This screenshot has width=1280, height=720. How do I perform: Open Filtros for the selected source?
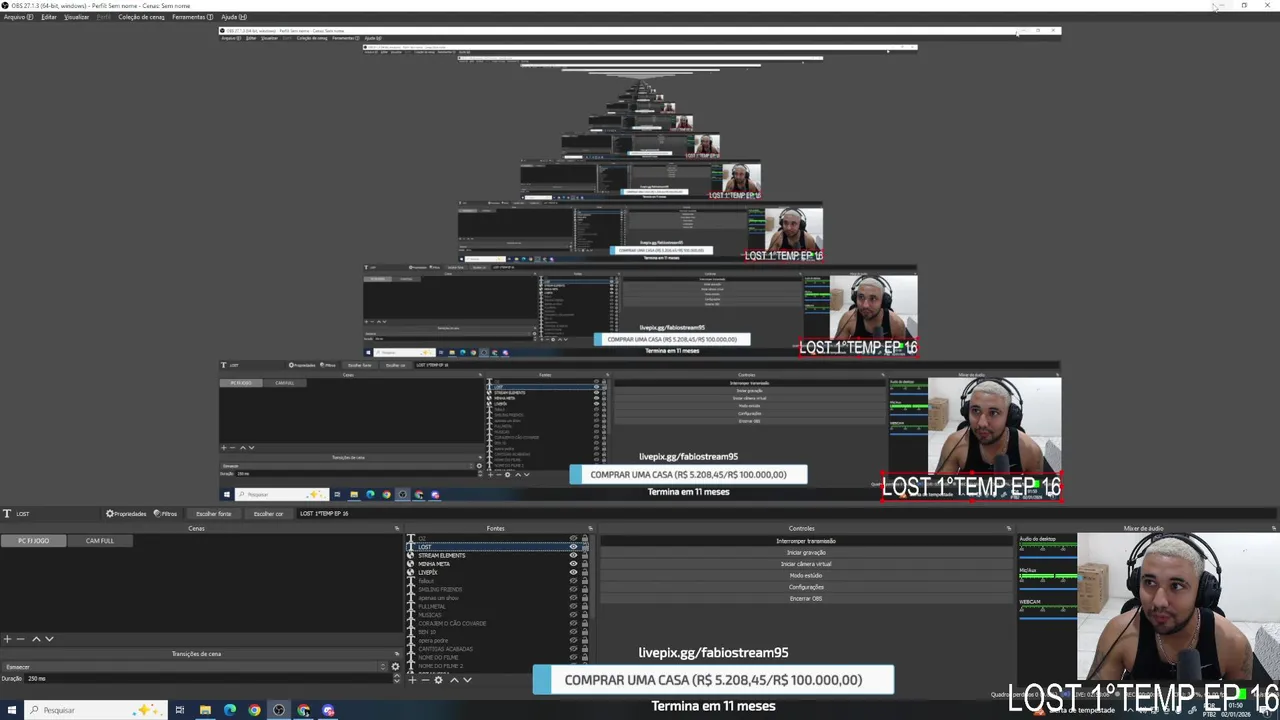coord(165,513)
